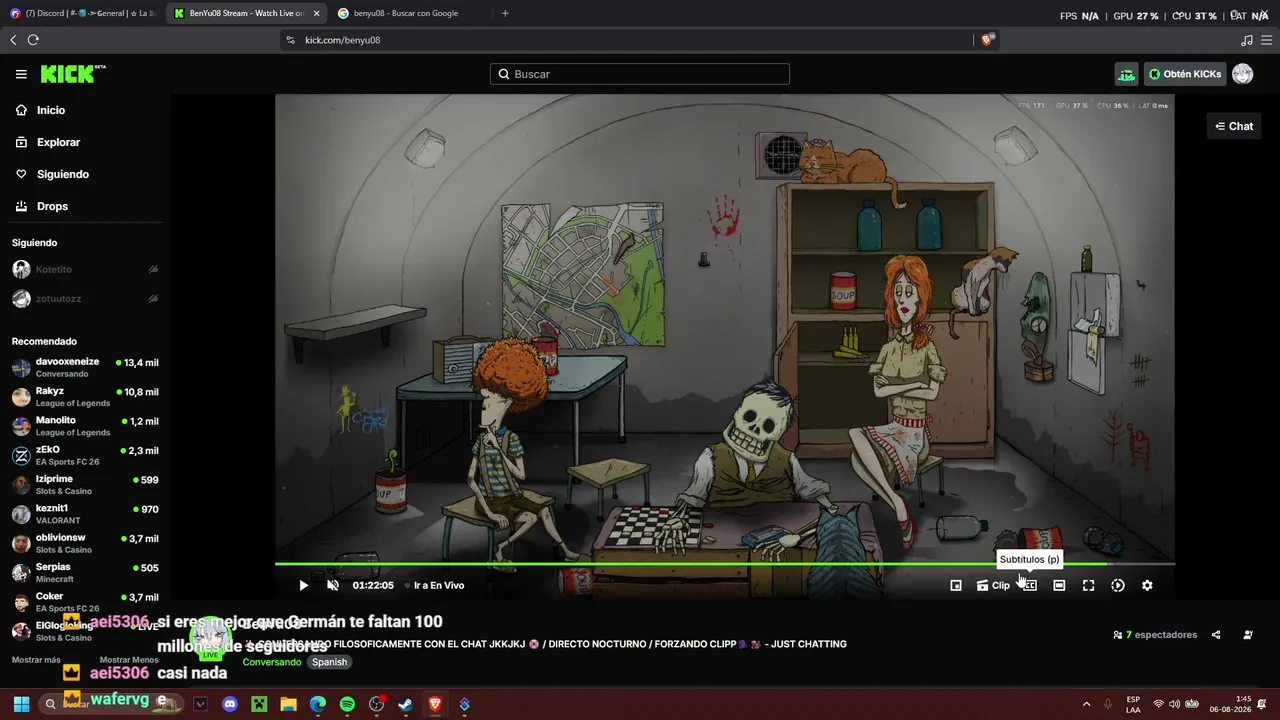Click the Windows taskbar search box
This screenshot has height=720, width=1280.
110,704
